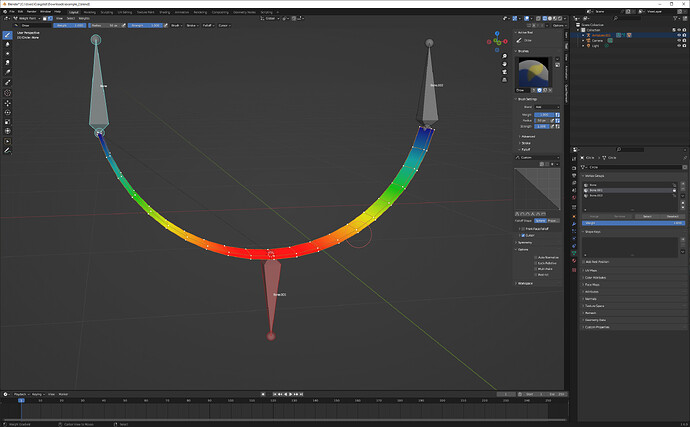
Task: Open the Weights menu in viewport header
Action: [x=84, y=18]
